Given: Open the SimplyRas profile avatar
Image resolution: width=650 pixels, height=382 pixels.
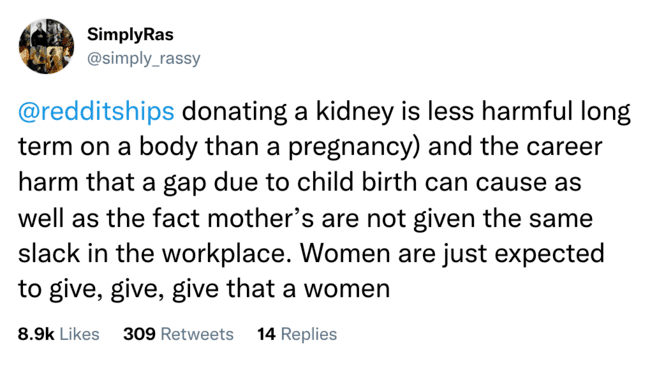Looking at the screenshot, I should 46,46.
